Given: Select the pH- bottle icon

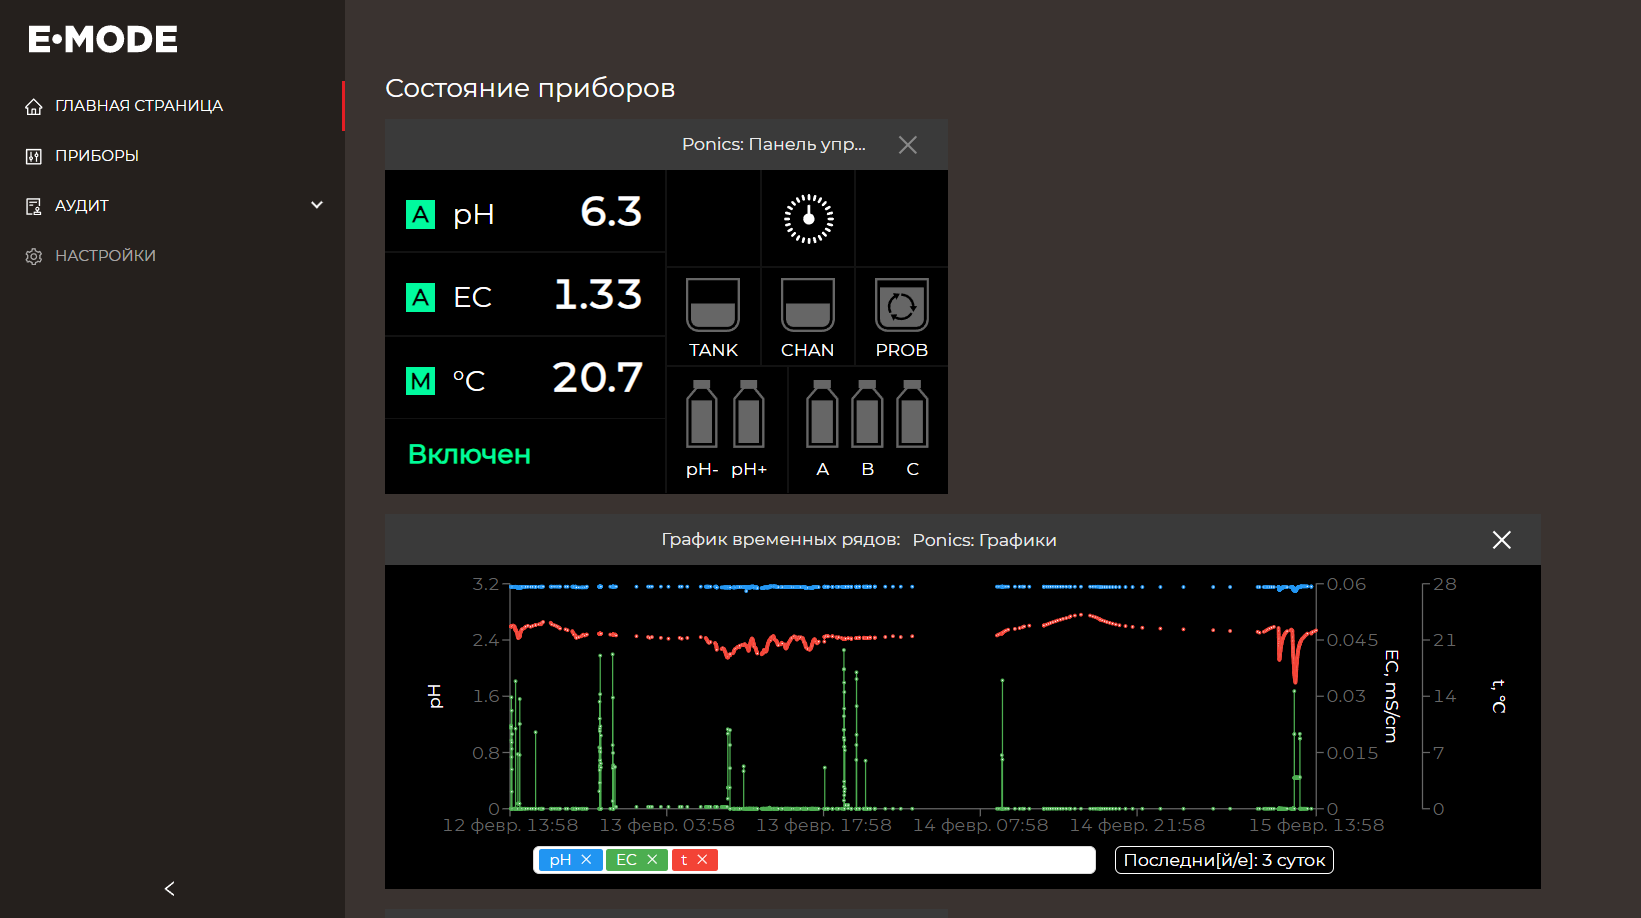Looking at the screenshot, I should (x=702, y=415).
